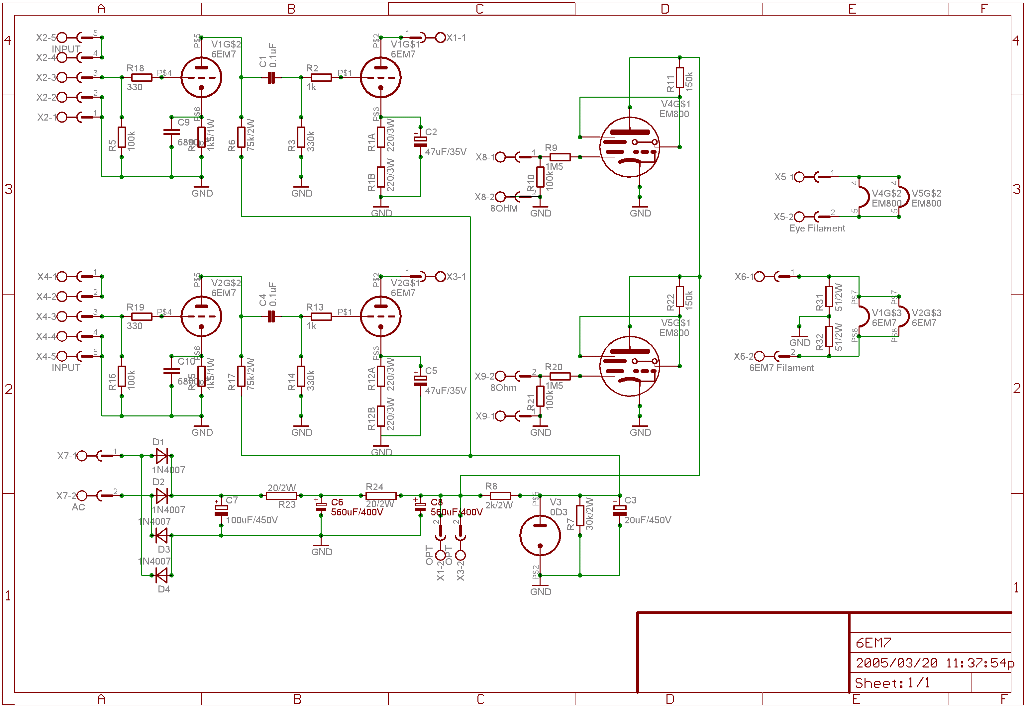Select the R8 2k/2W resistor
Screen dimensions: 1024x708
click(x=499, y=495)
